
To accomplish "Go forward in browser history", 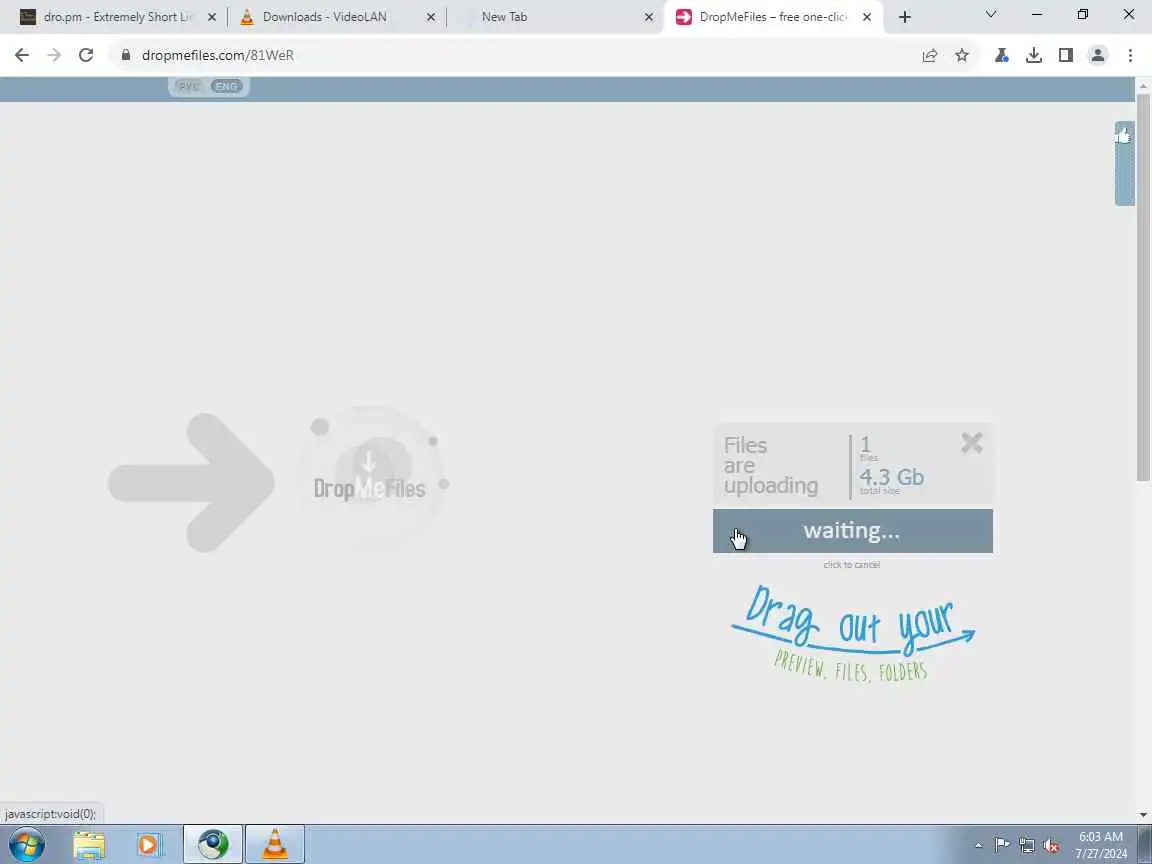I will pos(54,55).
